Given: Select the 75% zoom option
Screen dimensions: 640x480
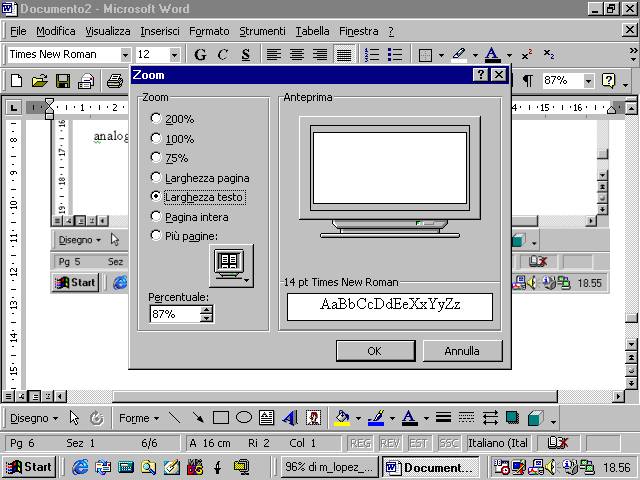Looking at the screenshot, I should click(169, 158).
